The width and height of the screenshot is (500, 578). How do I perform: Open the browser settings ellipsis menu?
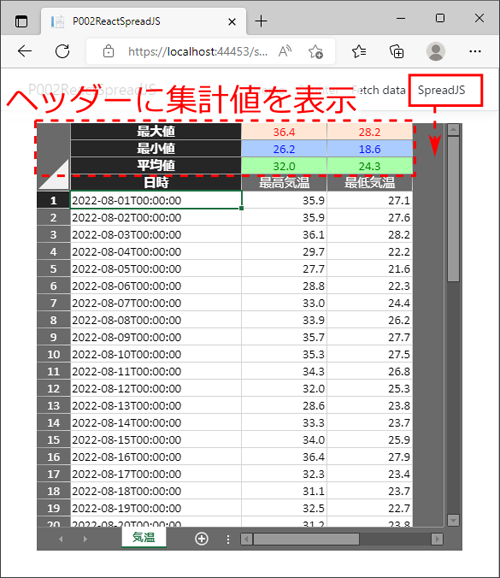(475, 51)
